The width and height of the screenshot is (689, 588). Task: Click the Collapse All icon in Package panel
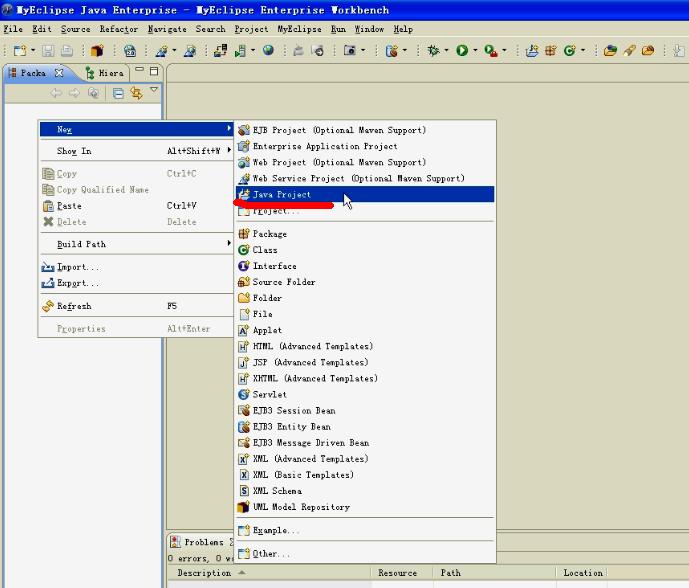tap(118, 93)
